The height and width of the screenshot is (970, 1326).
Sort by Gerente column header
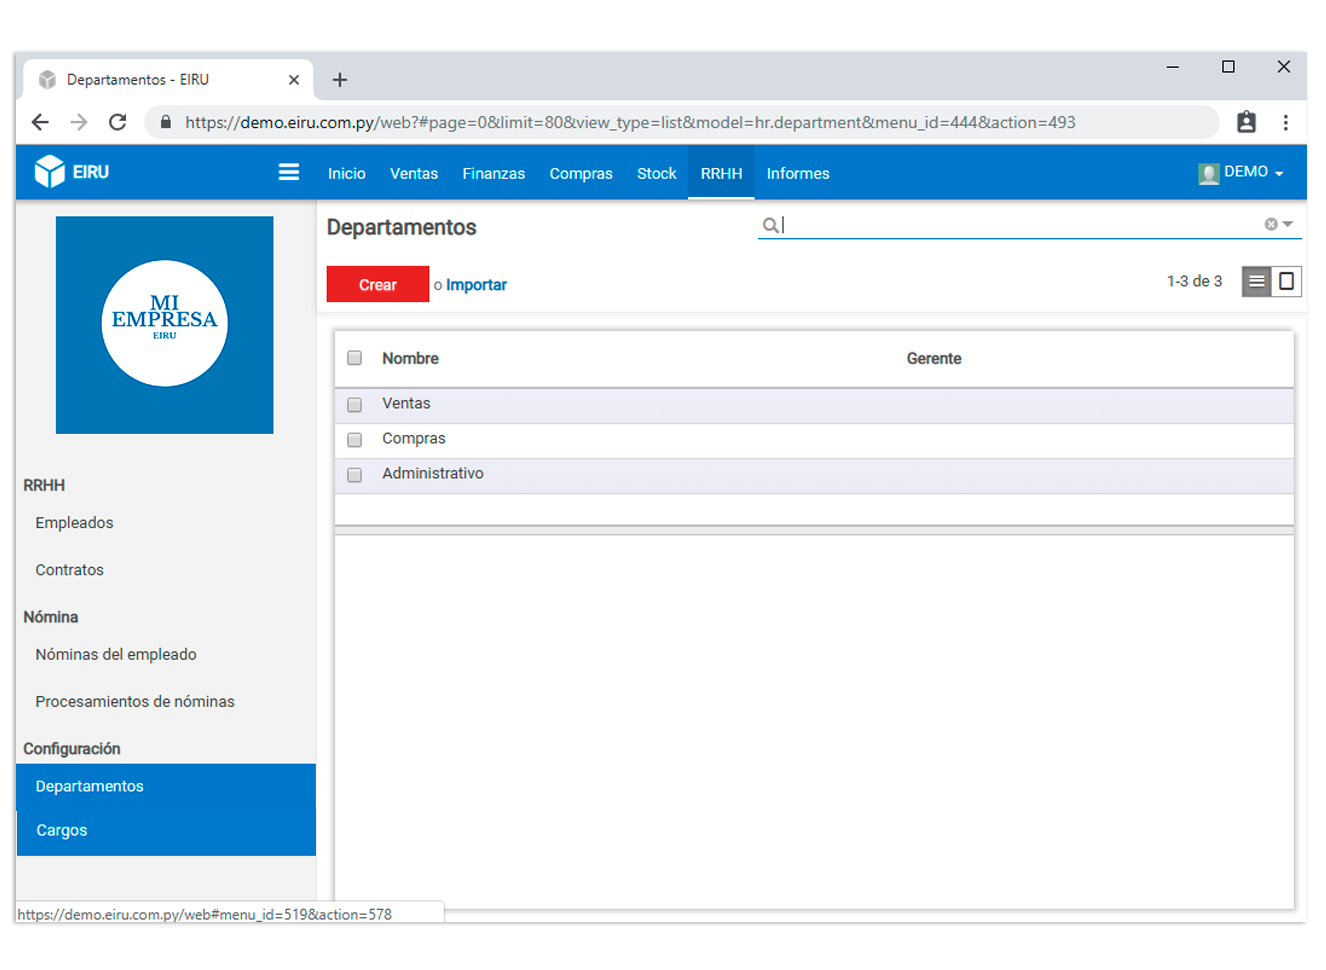[934, 358]
